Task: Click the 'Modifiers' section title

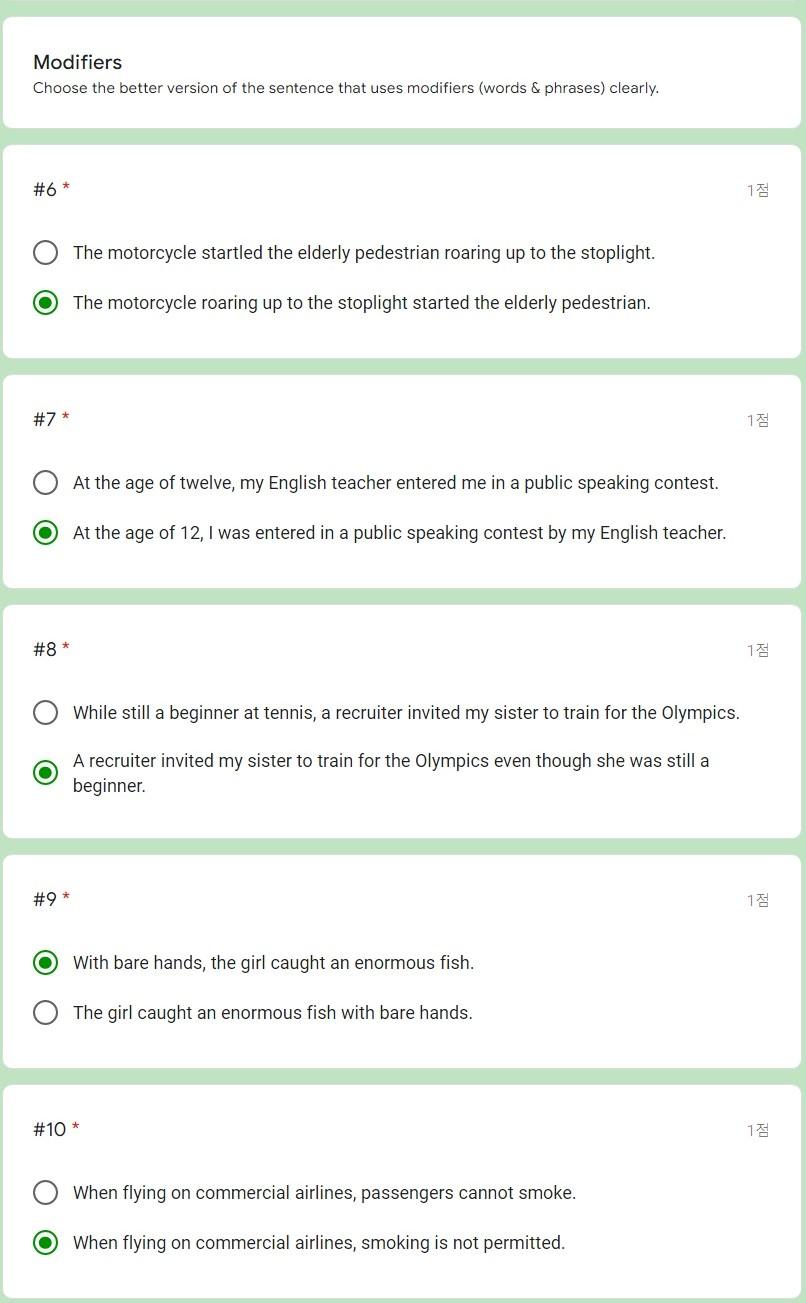Action: coord(77,62)
